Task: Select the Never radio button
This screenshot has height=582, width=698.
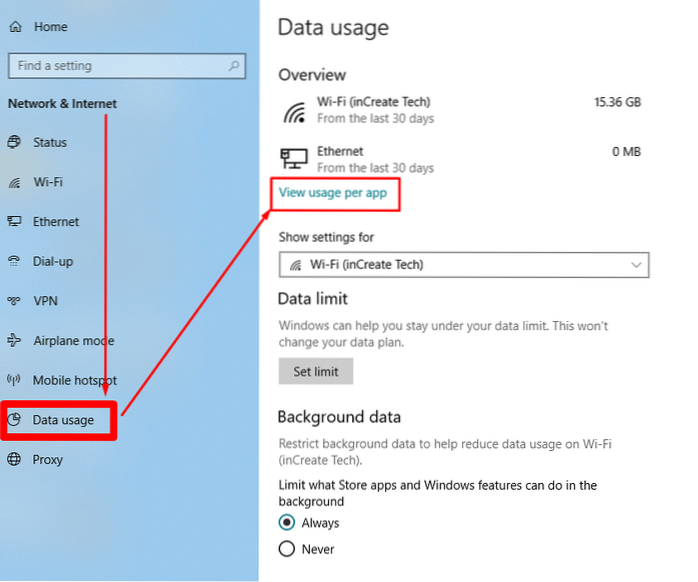Action: click(287, 549)
